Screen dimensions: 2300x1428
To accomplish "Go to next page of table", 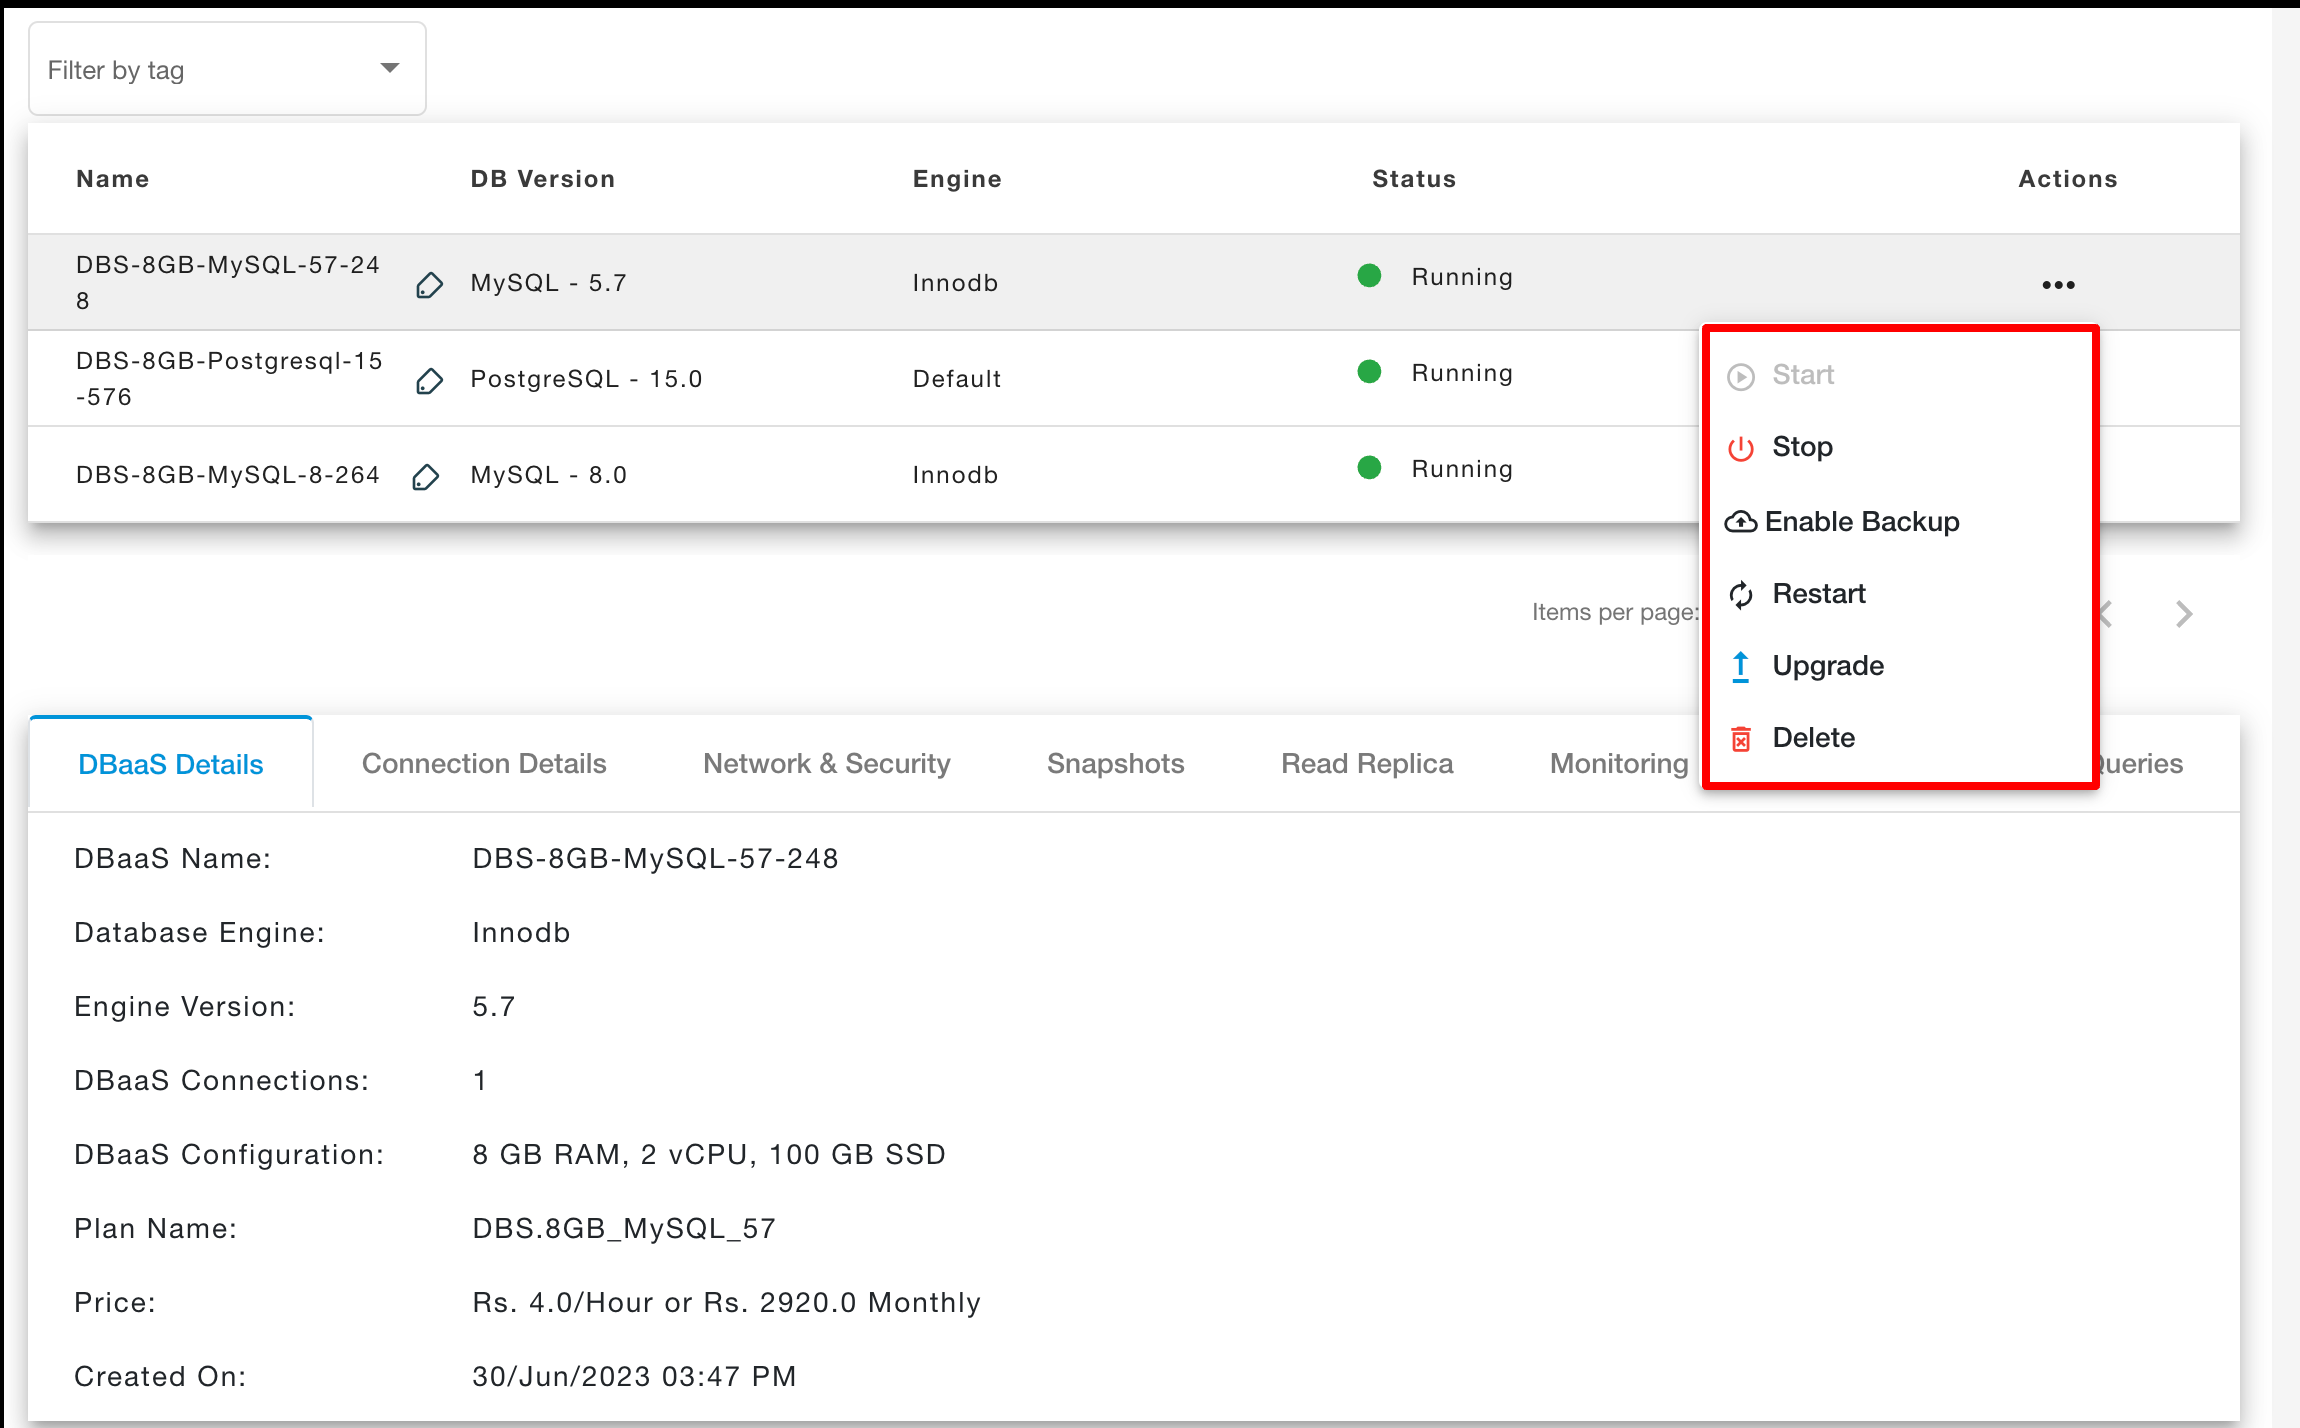I will pyautogui.click(x=2184, y=614).
